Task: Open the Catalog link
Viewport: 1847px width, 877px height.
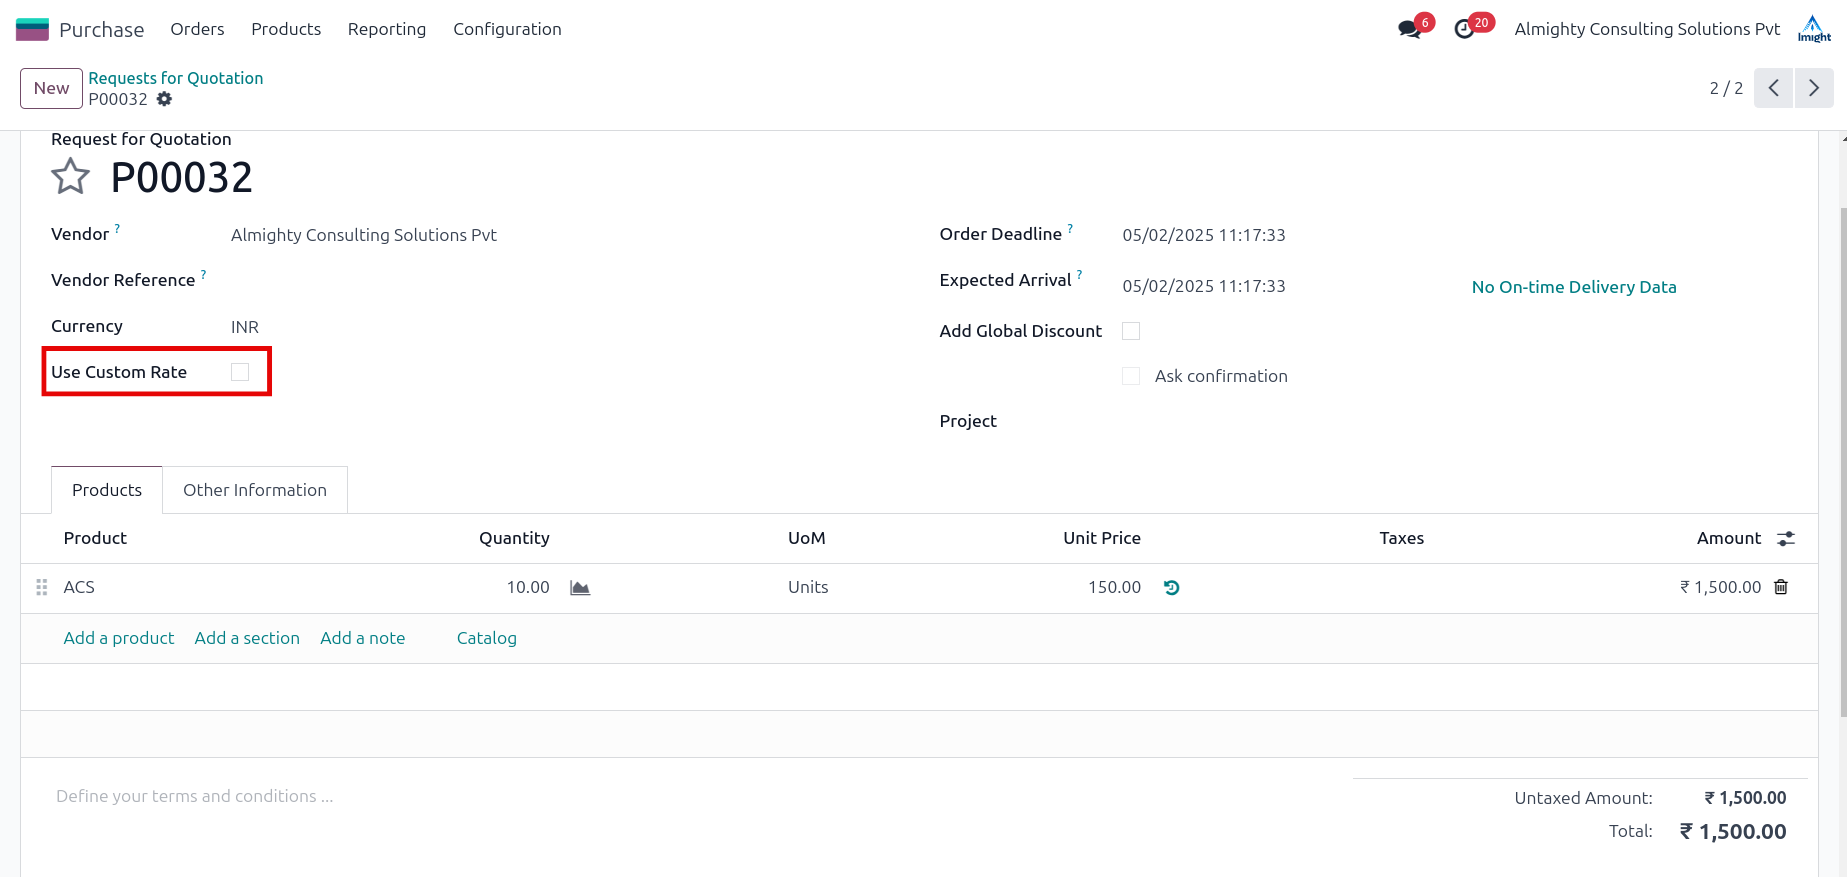Action: 487,638
